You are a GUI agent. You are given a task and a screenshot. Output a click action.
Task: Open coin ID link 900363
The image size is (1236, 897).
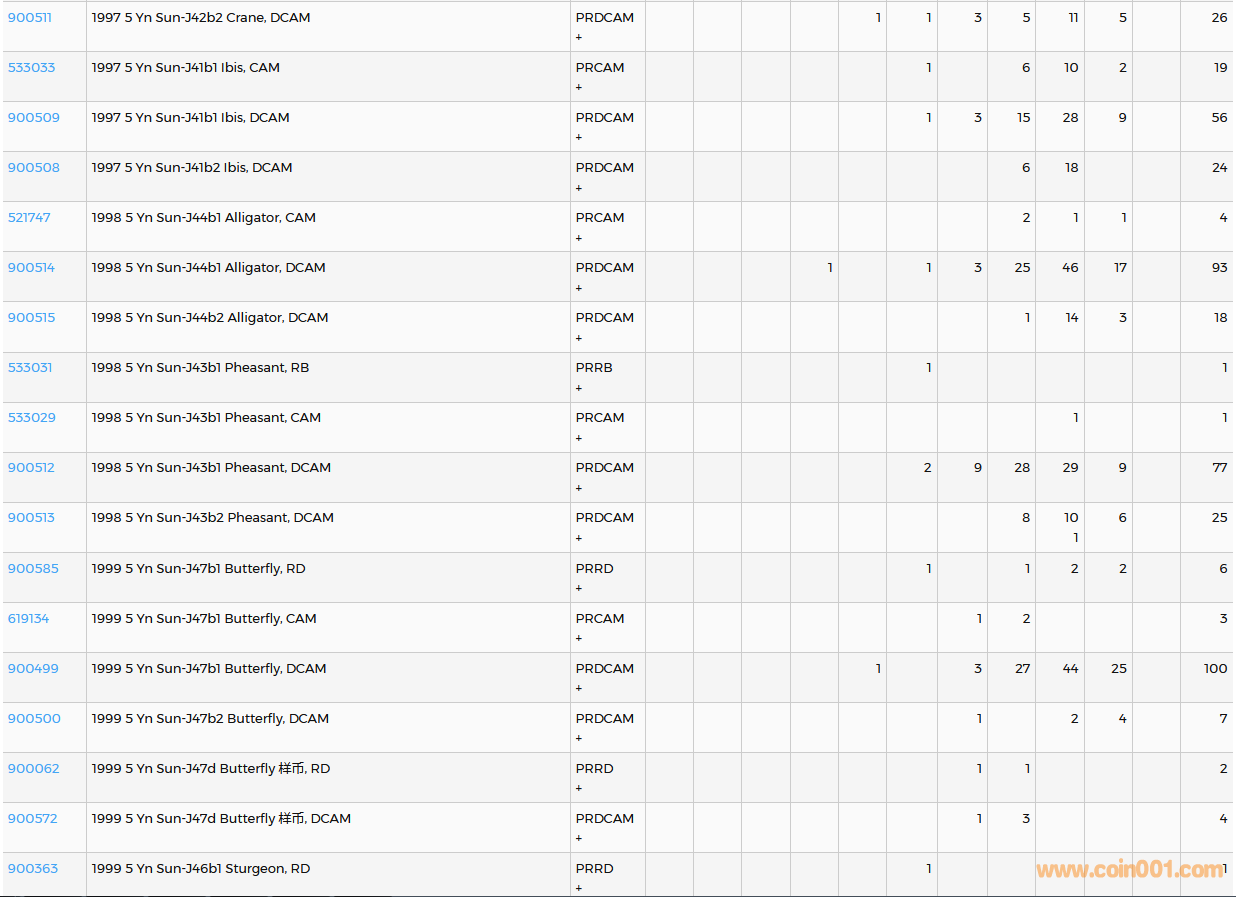pos(33,869)
